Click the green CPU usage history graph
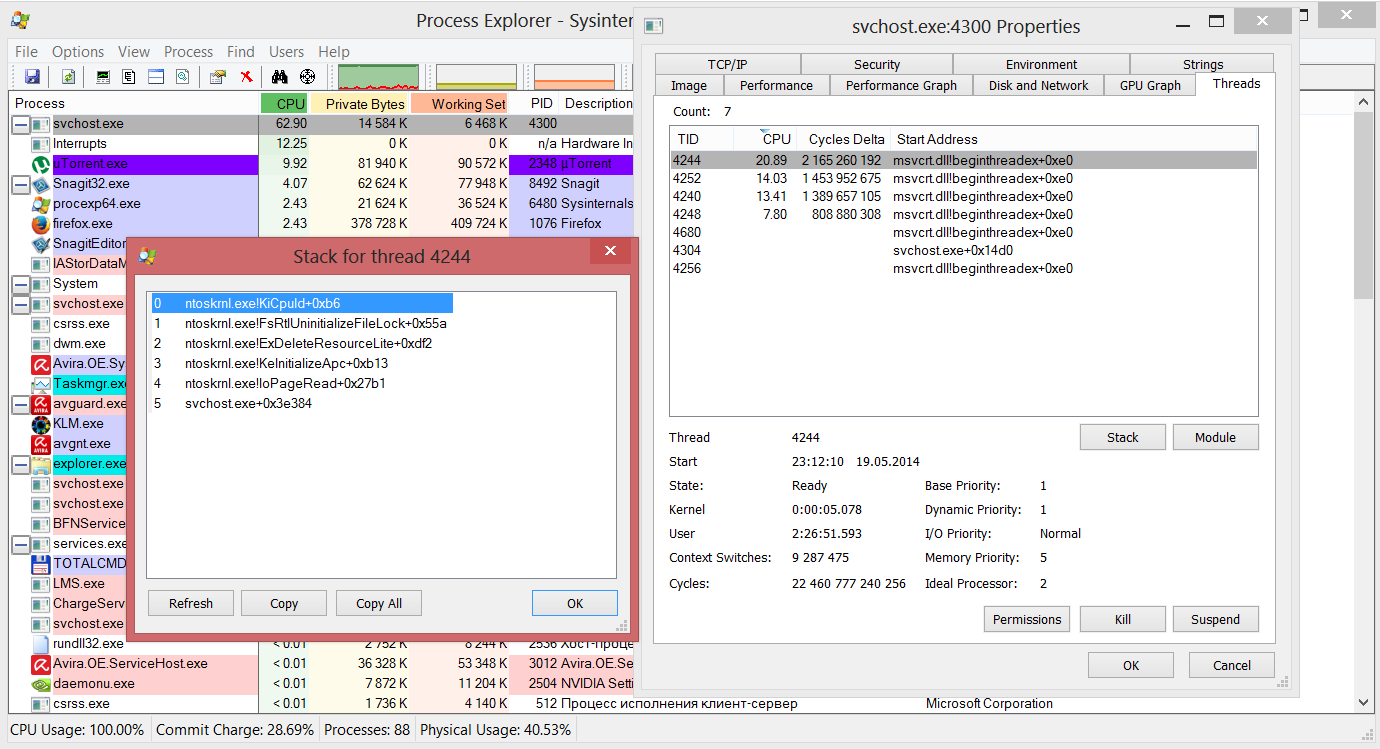Viewport: 1380px width, 749px height. click(x=378, y=77)
